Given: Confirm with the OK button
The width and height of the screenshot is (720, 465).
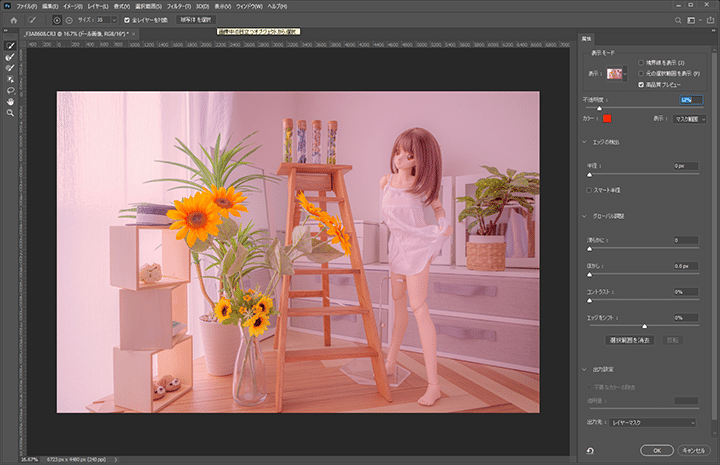Looking at the screenshot, I should coord(657,450).
